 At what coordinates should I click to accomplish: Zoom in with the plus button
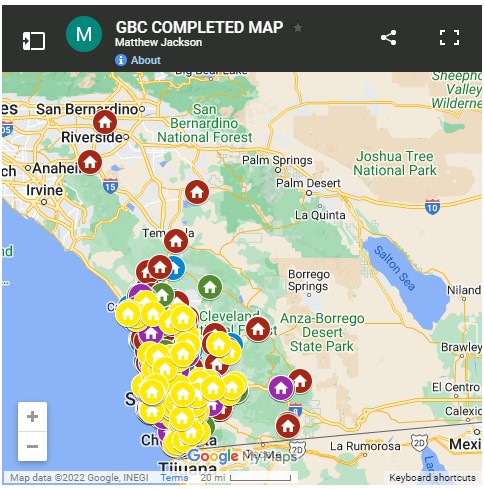point(32,417)
